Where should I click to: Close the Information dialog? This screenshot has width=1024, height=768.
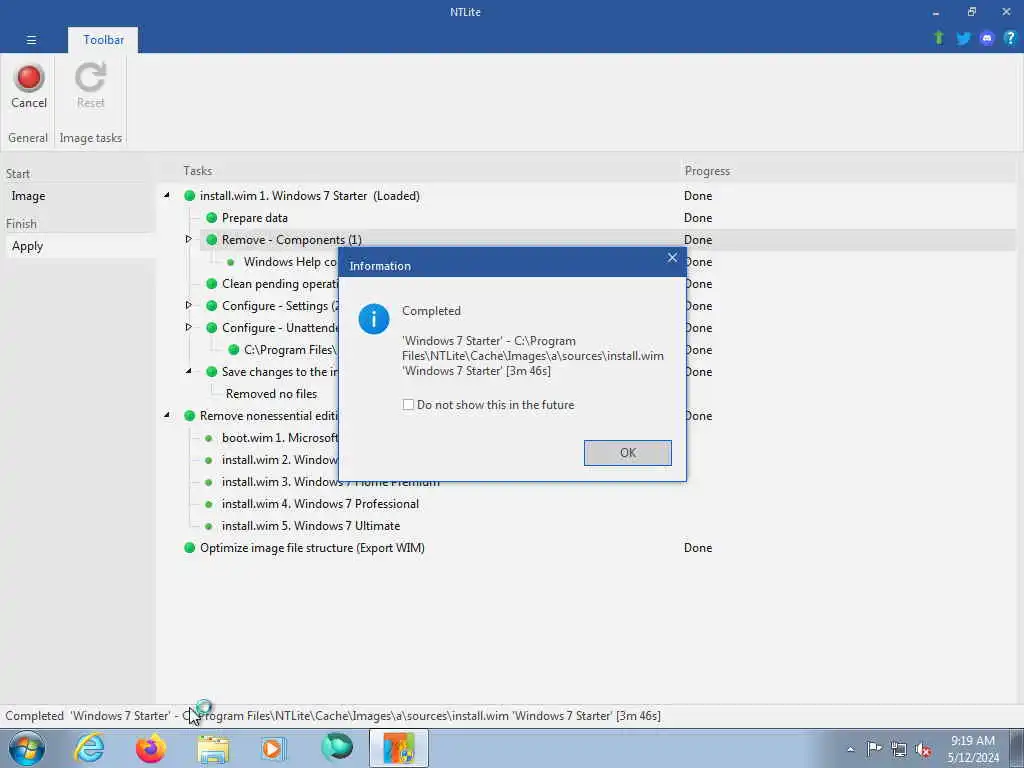(672, 257)
